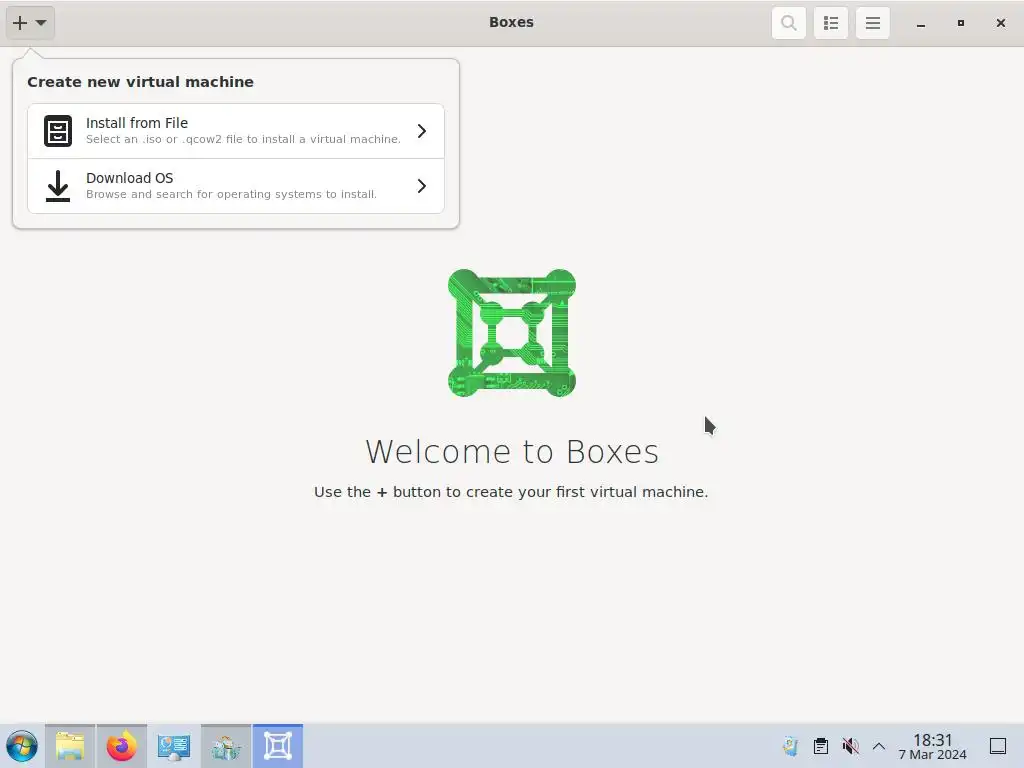This screenshot has width=1024, height=768.
Task: Click the Boxes app icon in taskbar
Action: (278, 746)
